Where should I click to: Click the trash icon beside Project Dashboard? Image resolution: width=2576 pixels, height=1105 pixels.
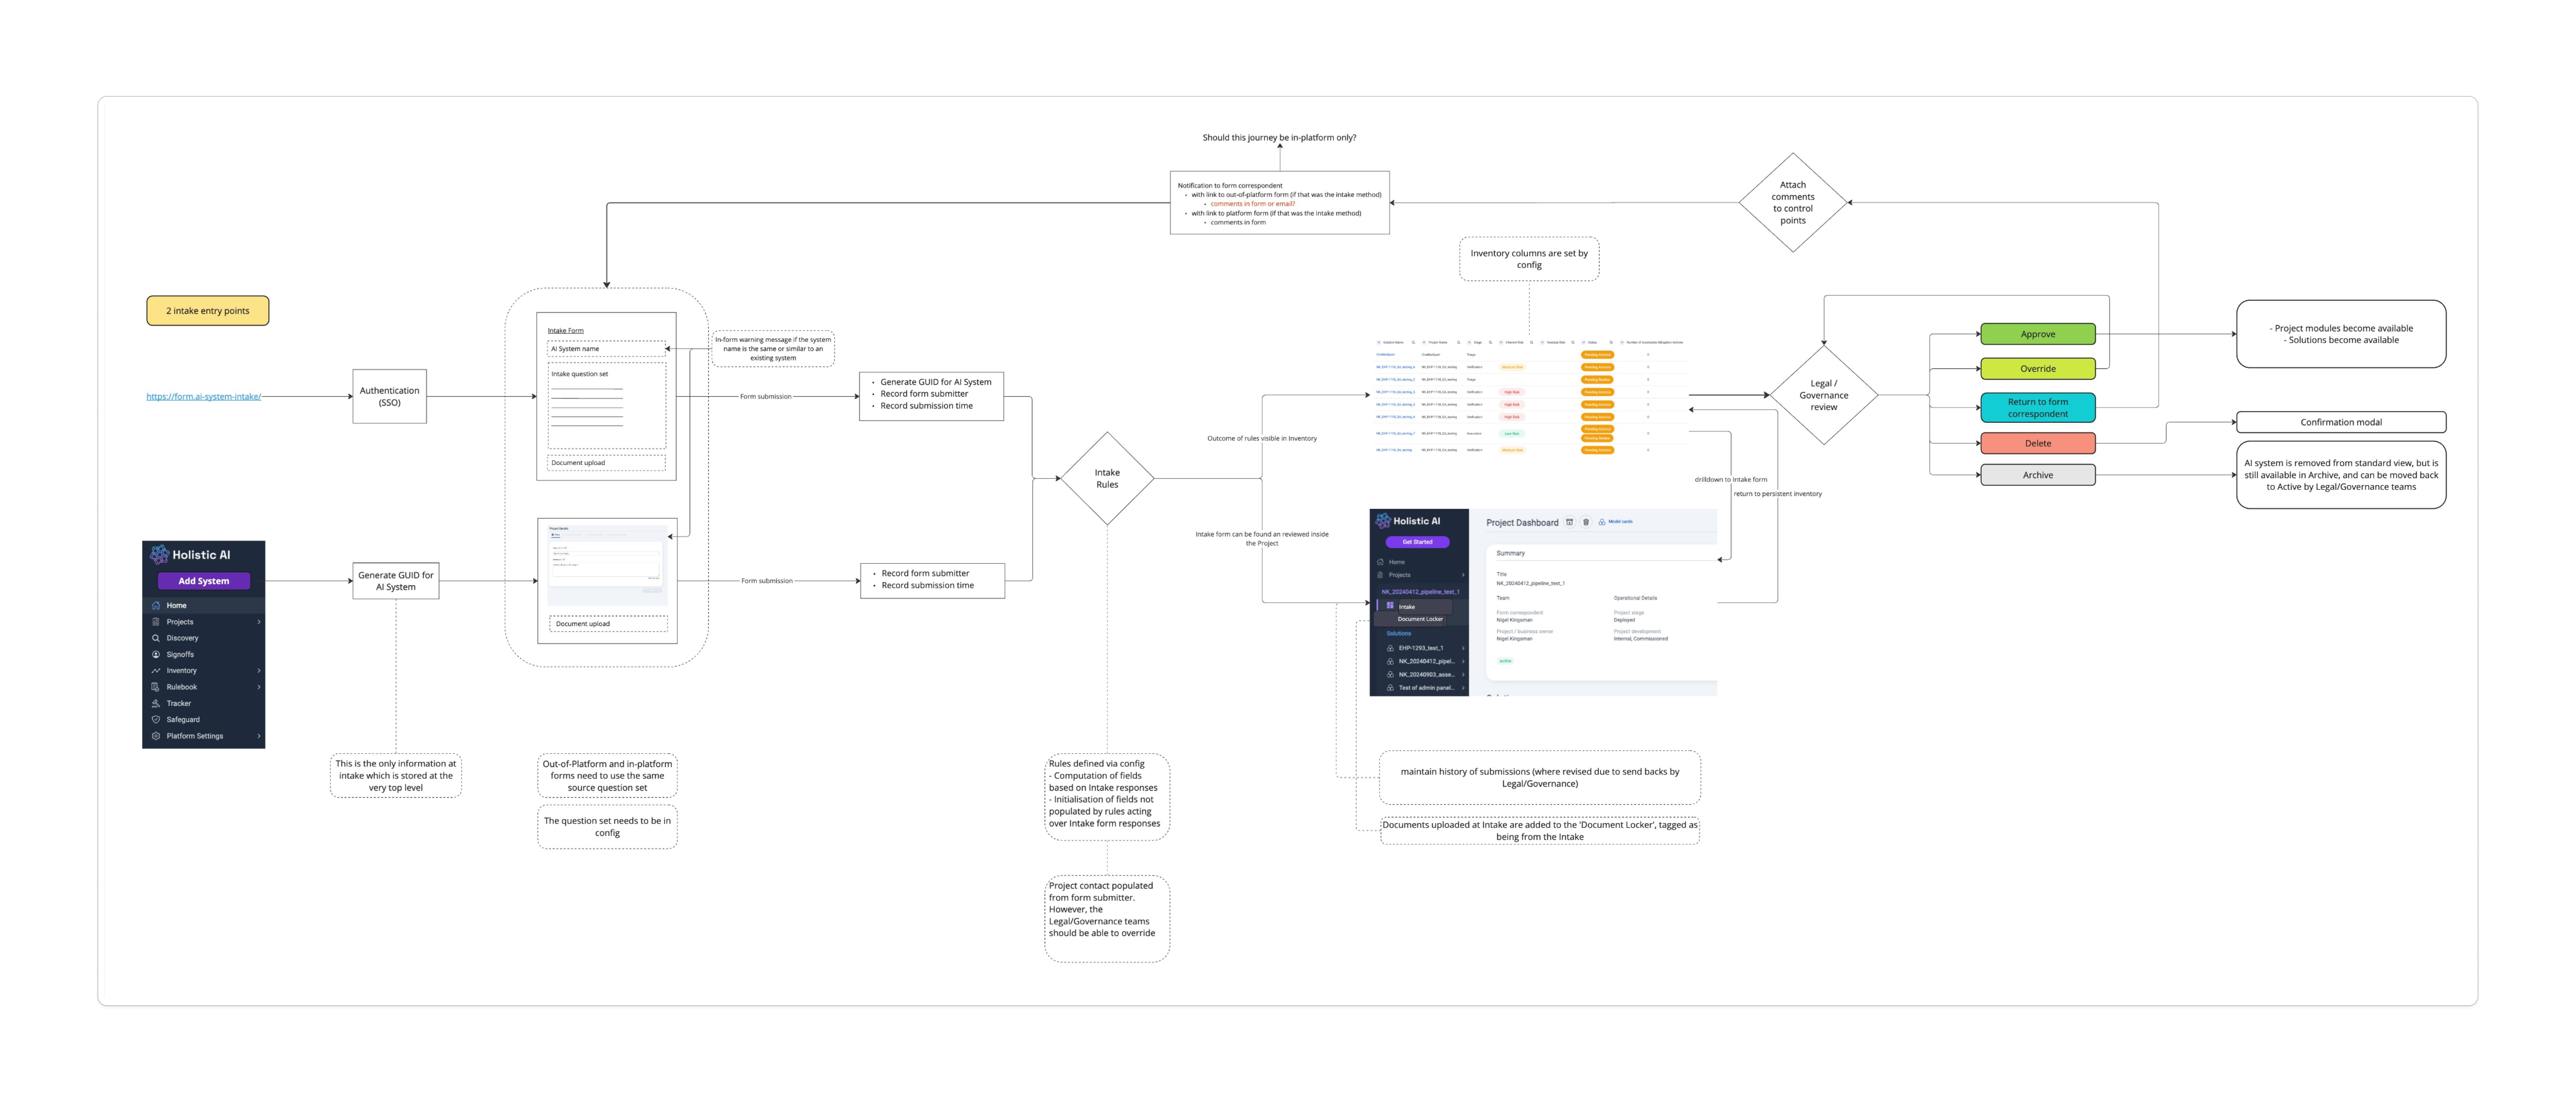click(x=1586, y=522)
